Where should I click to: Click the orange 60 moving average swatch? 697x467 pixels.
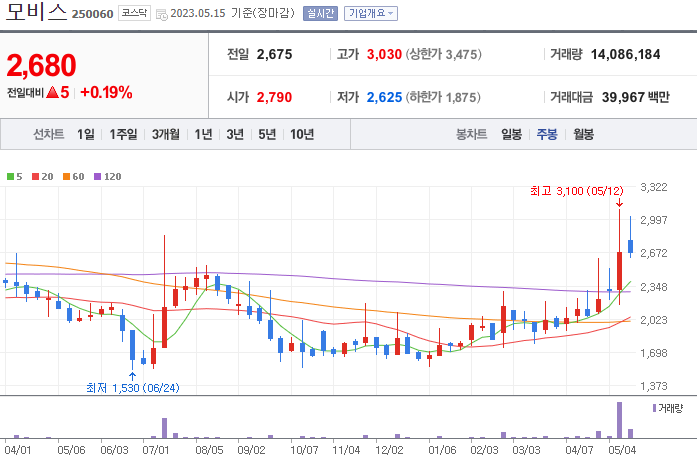[x=67, y=177]
